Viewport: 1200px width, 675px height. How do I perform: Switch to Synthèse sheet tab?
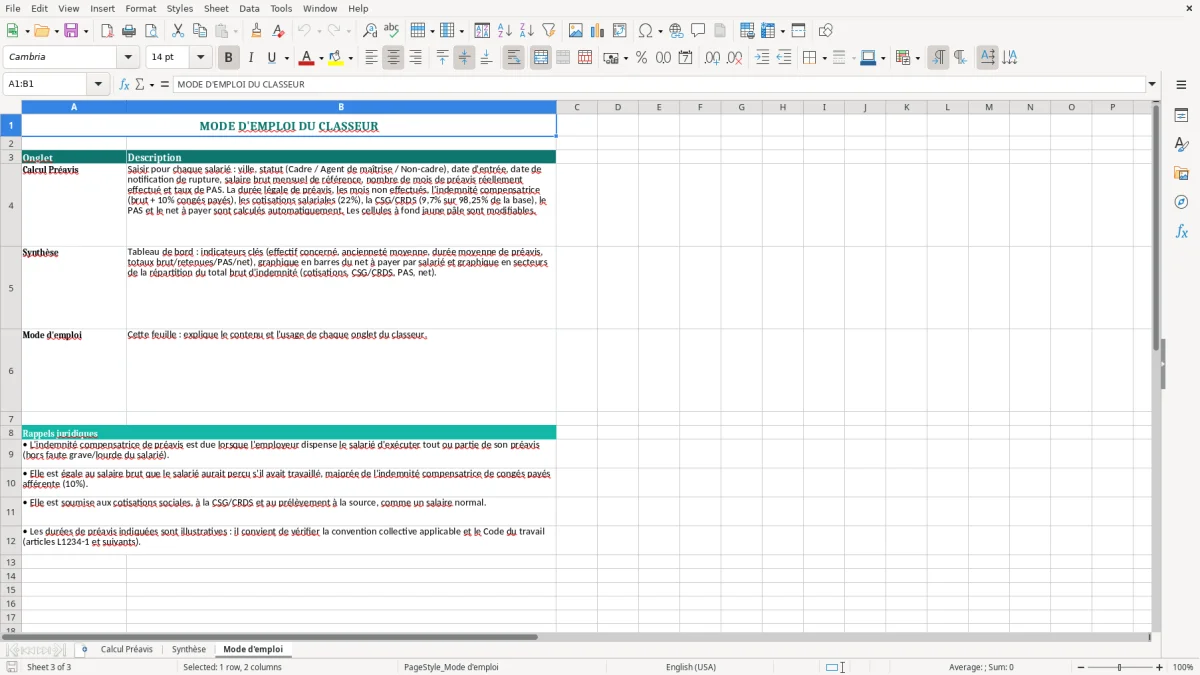pyautogui.click(x=189, y=649)
